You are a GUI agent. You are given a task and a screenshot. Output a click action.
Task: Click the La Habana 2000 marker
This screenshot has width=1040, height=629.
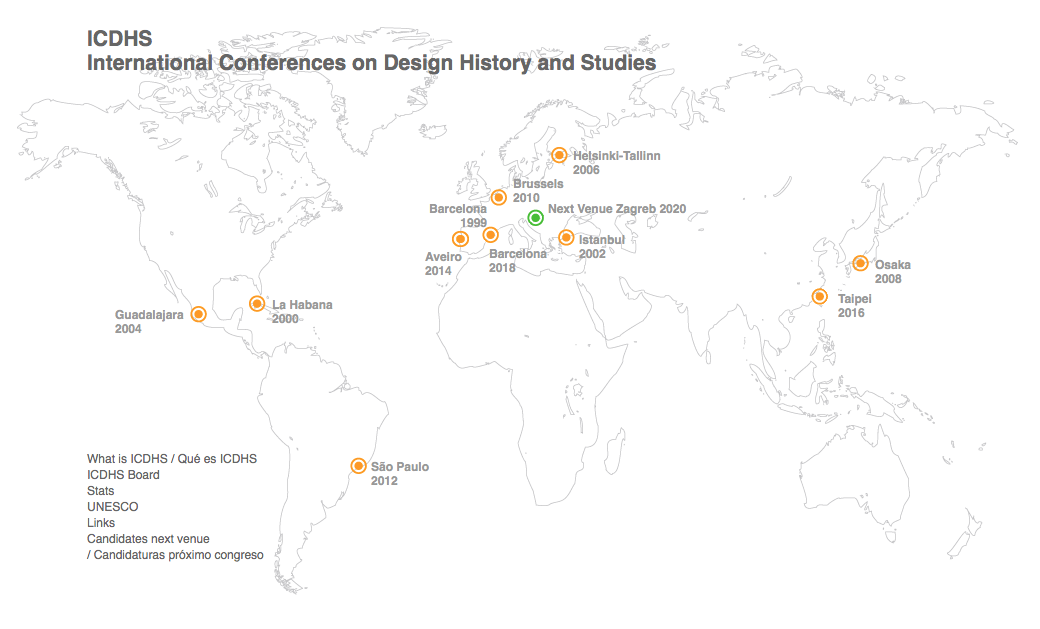256,304
